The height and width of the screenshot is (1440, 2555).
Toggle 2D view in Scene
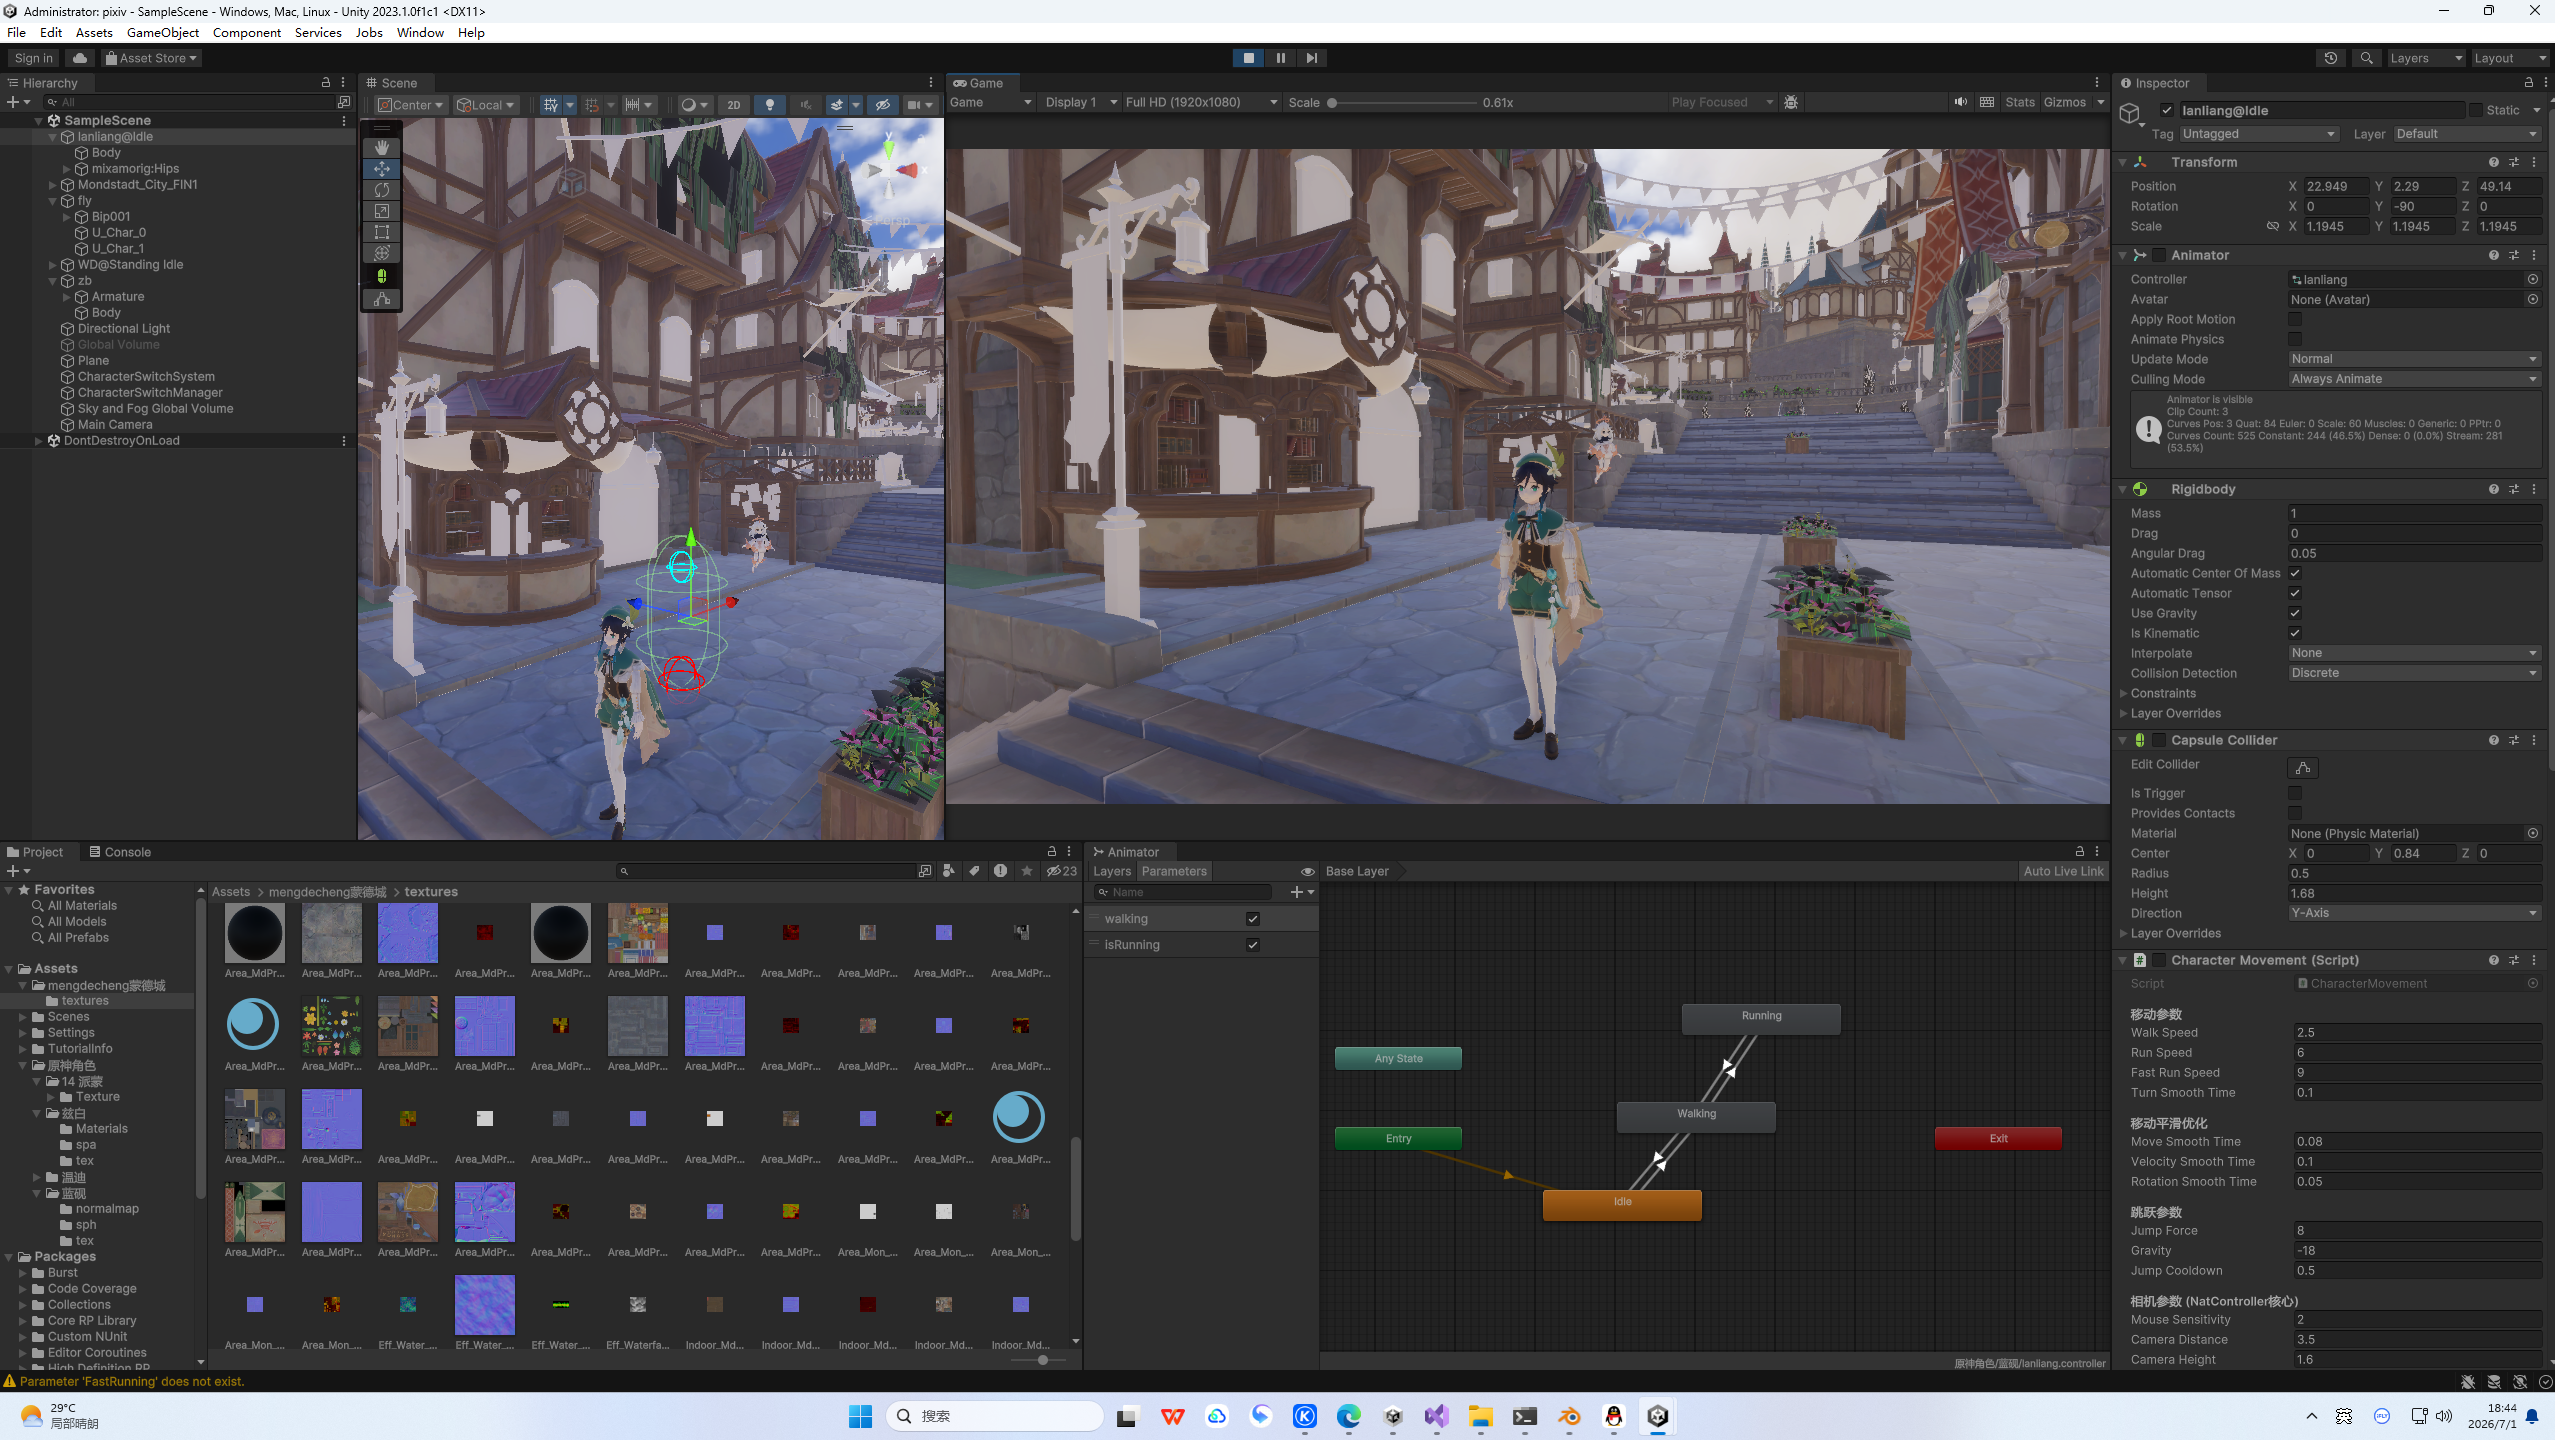coord(734,105)
